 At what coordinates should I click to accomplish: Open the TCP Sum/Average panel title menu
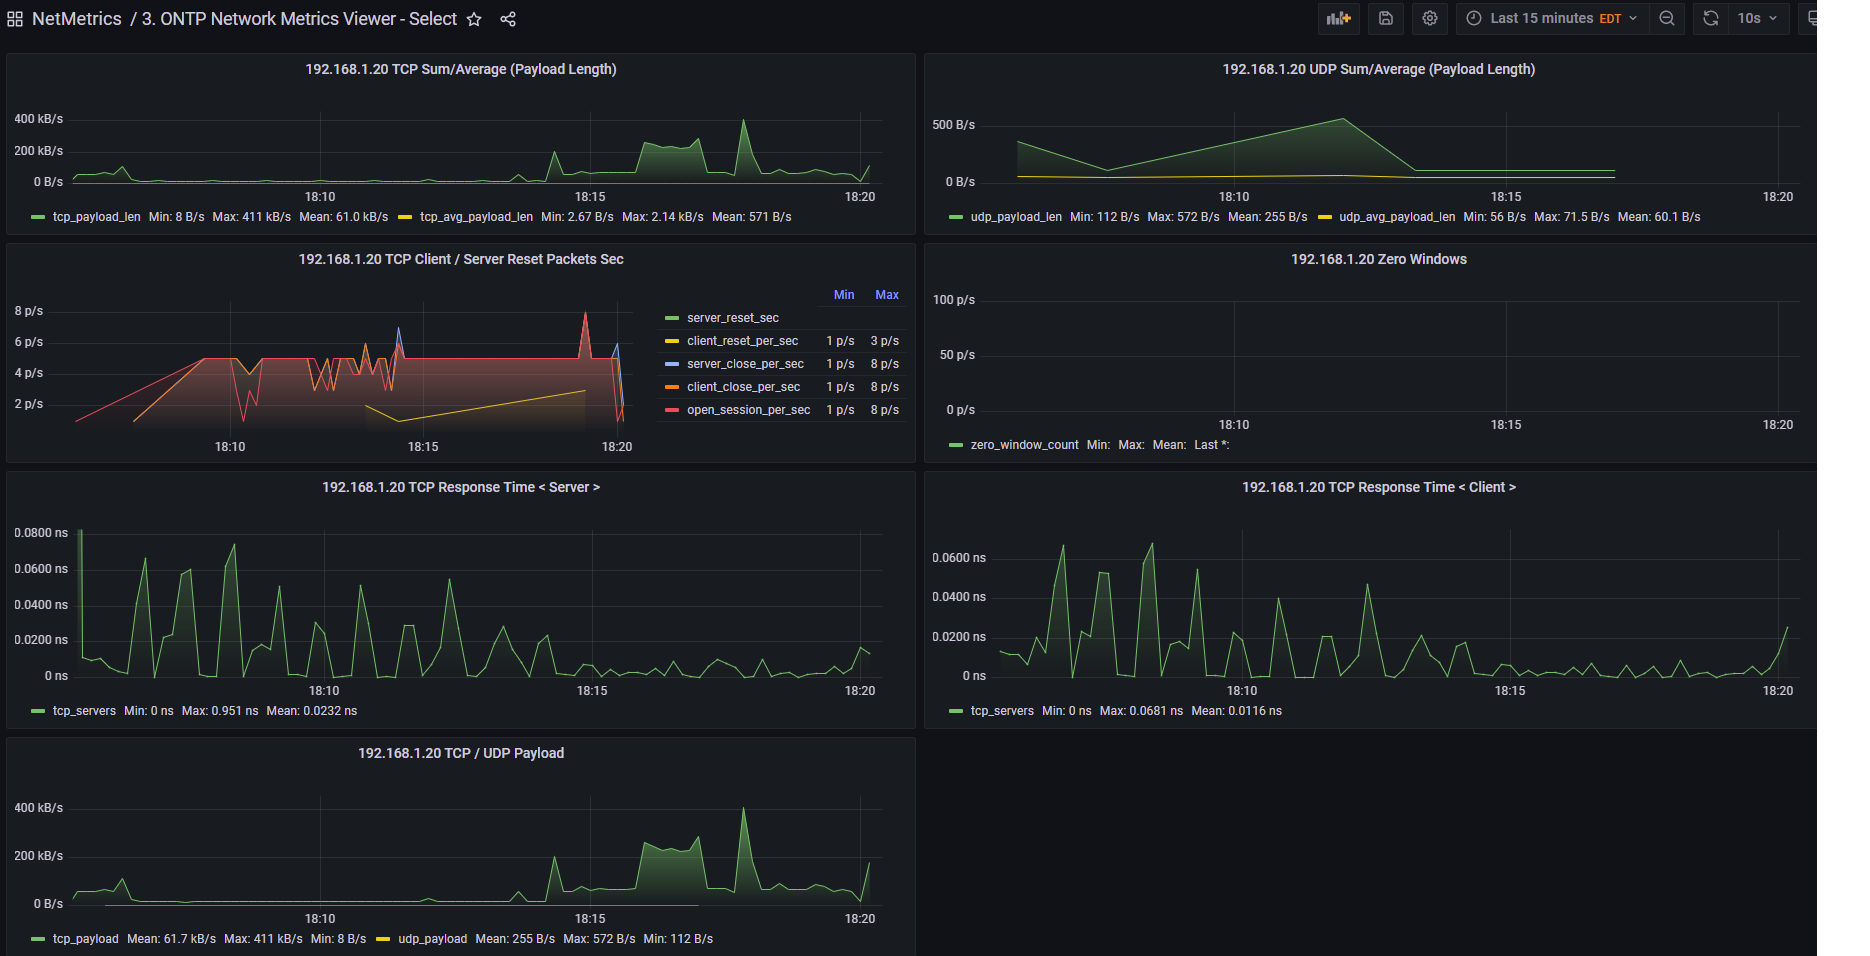(461, 69)
